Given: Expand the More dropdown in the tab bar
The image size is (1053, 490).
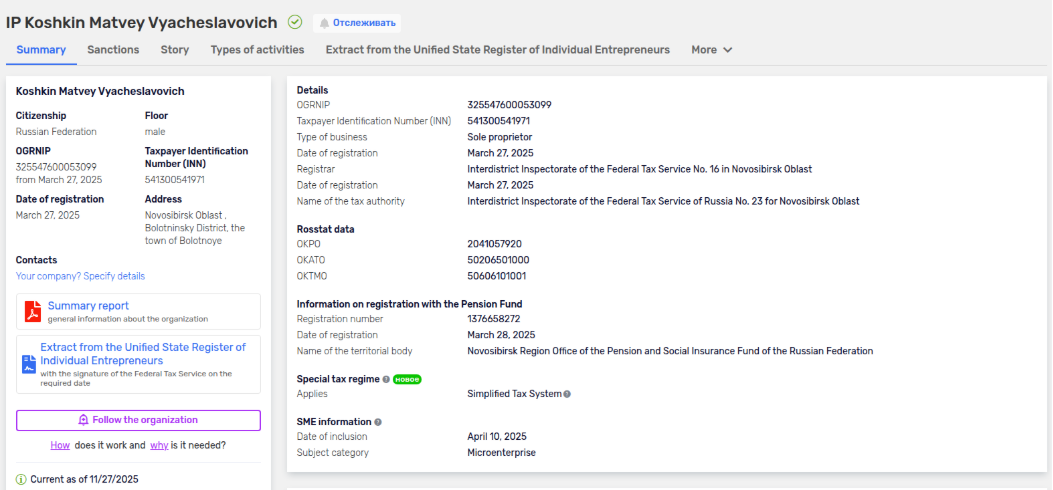Looking at the screenshot, I should tap(712, 50).
